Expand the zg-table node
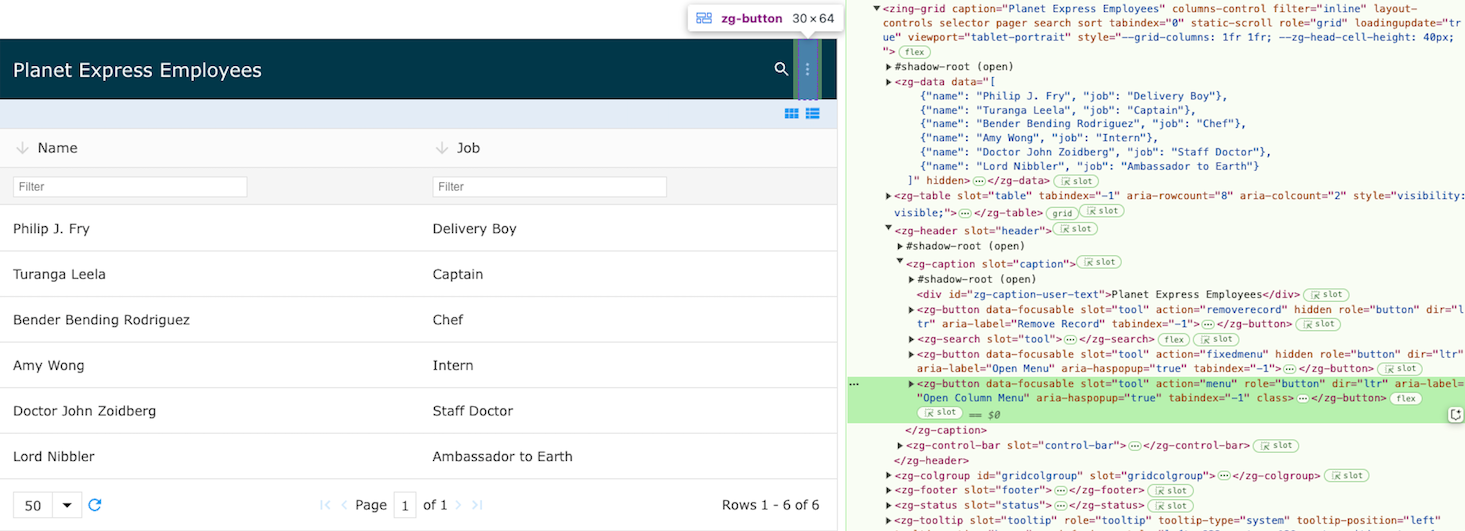Image resolution: width=1465 pixels, height=531 pixels. [x=889, y=196]
